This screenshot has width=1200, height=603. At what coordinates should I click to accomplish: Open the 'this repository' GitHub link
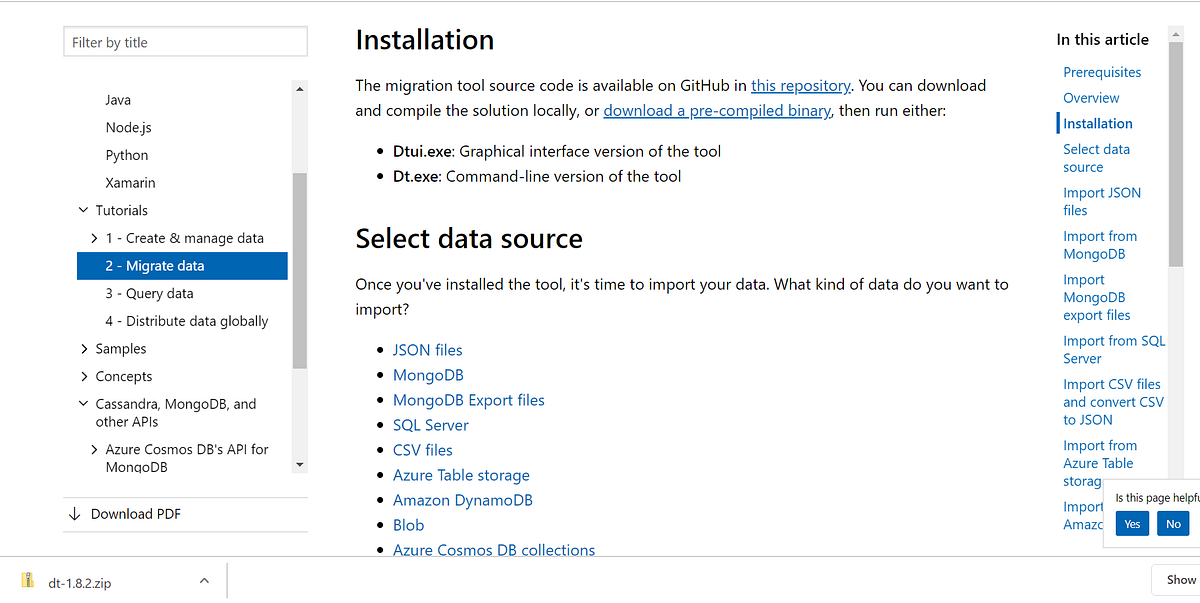(x=801, y=86)
